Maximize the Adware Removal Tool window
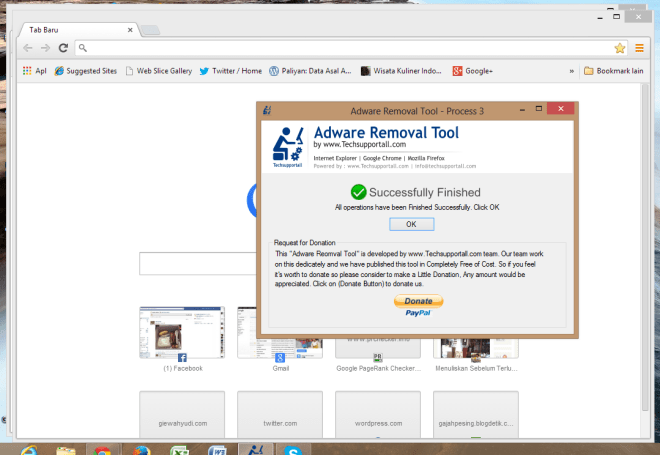Image resolution: width=660 pixels, height=455 pixels. [538, 109]
